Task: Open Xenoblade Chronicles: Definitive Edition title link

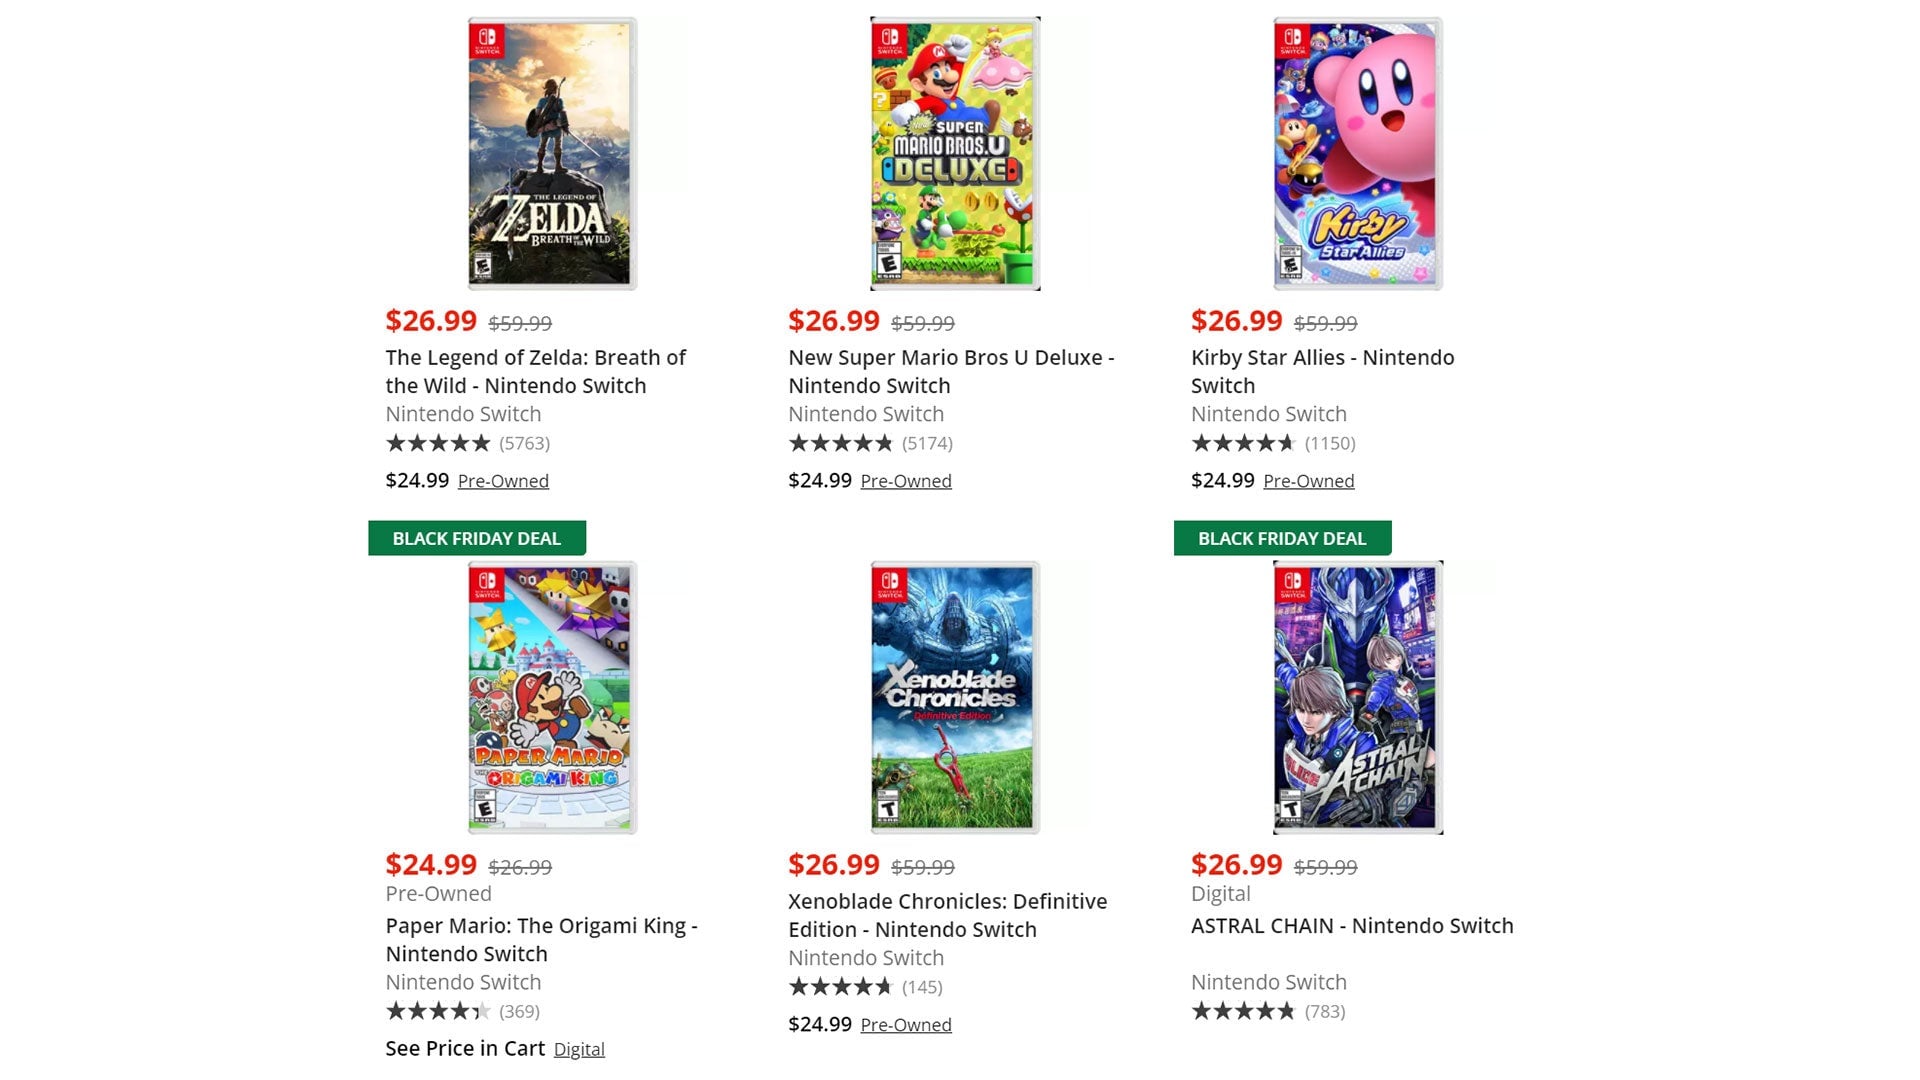Action: (x=947, y=915)
